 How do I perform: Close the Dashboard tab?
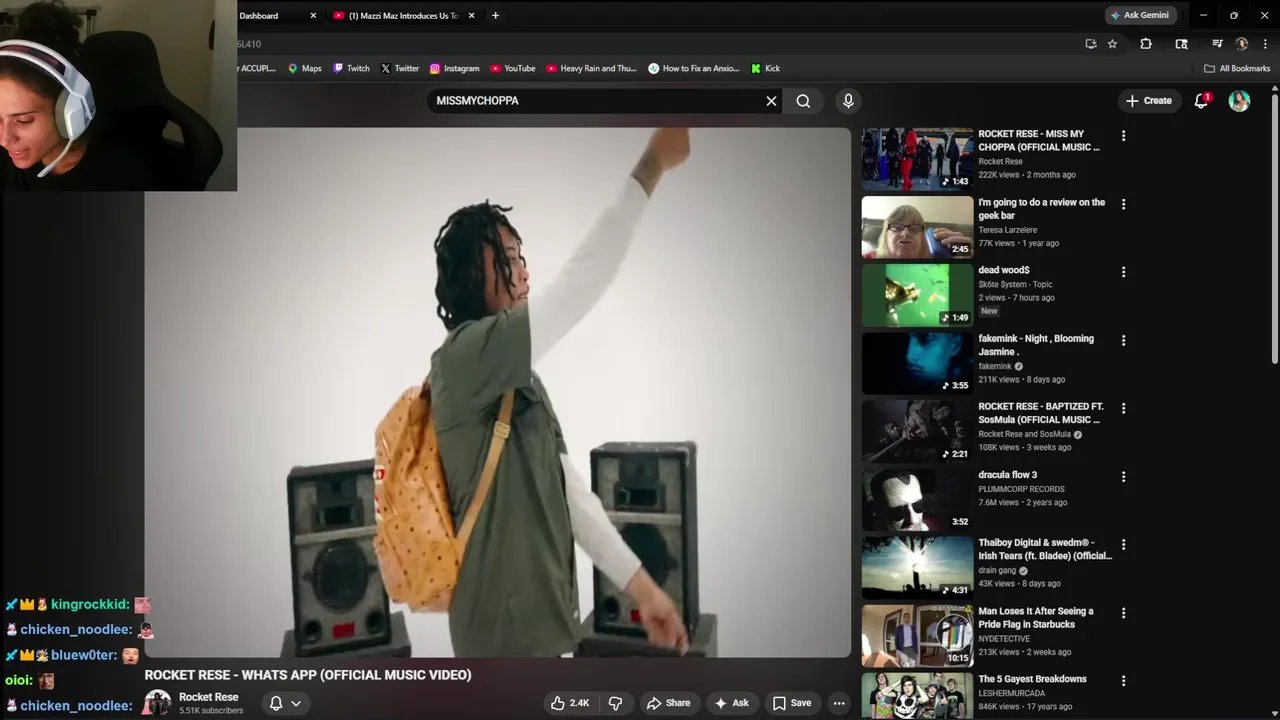[313, 15]
